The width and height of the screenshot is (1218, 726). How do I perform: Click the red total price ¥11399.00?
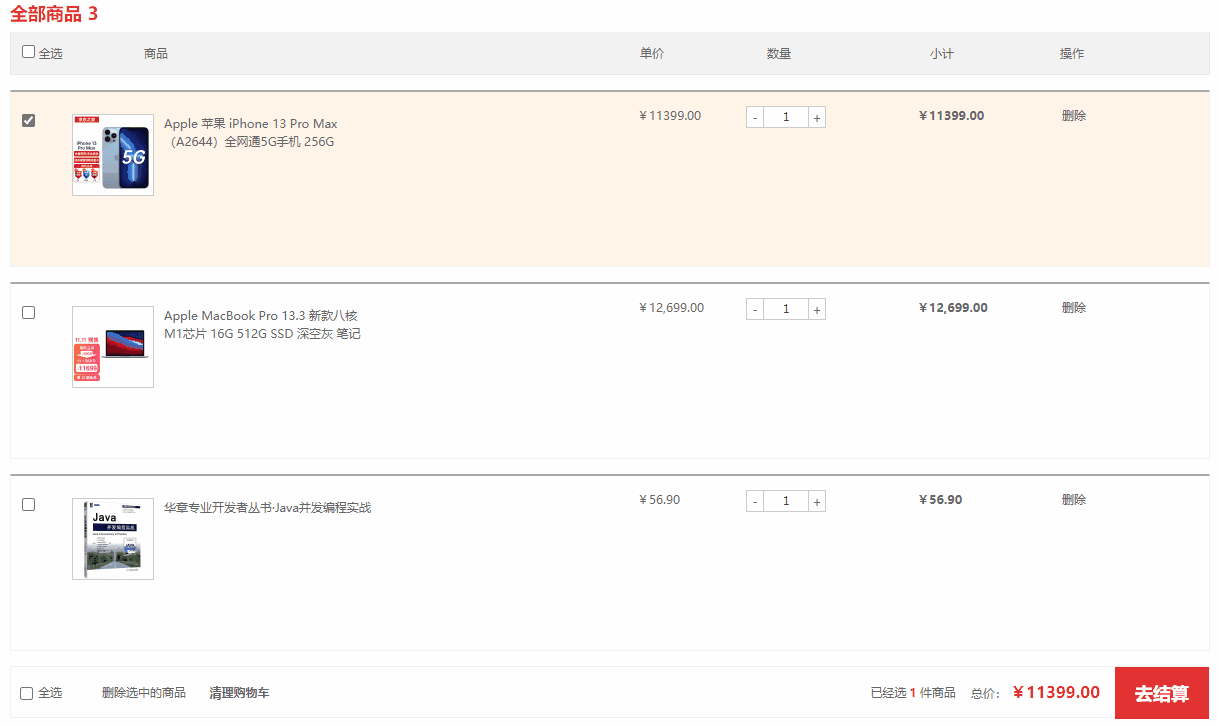tap(1057, 692)
